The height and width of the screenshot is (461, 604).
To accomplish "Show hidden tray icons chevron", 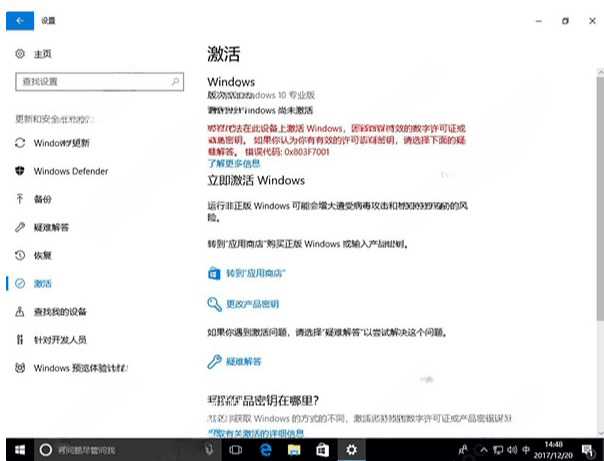I will [x=484, y=449].
